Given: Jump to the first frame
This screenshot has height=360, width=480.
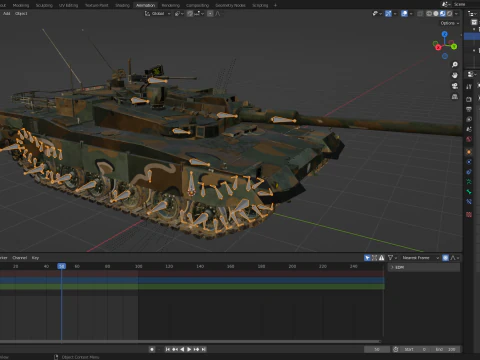Looking at the screenshot, I should [168, 349].
